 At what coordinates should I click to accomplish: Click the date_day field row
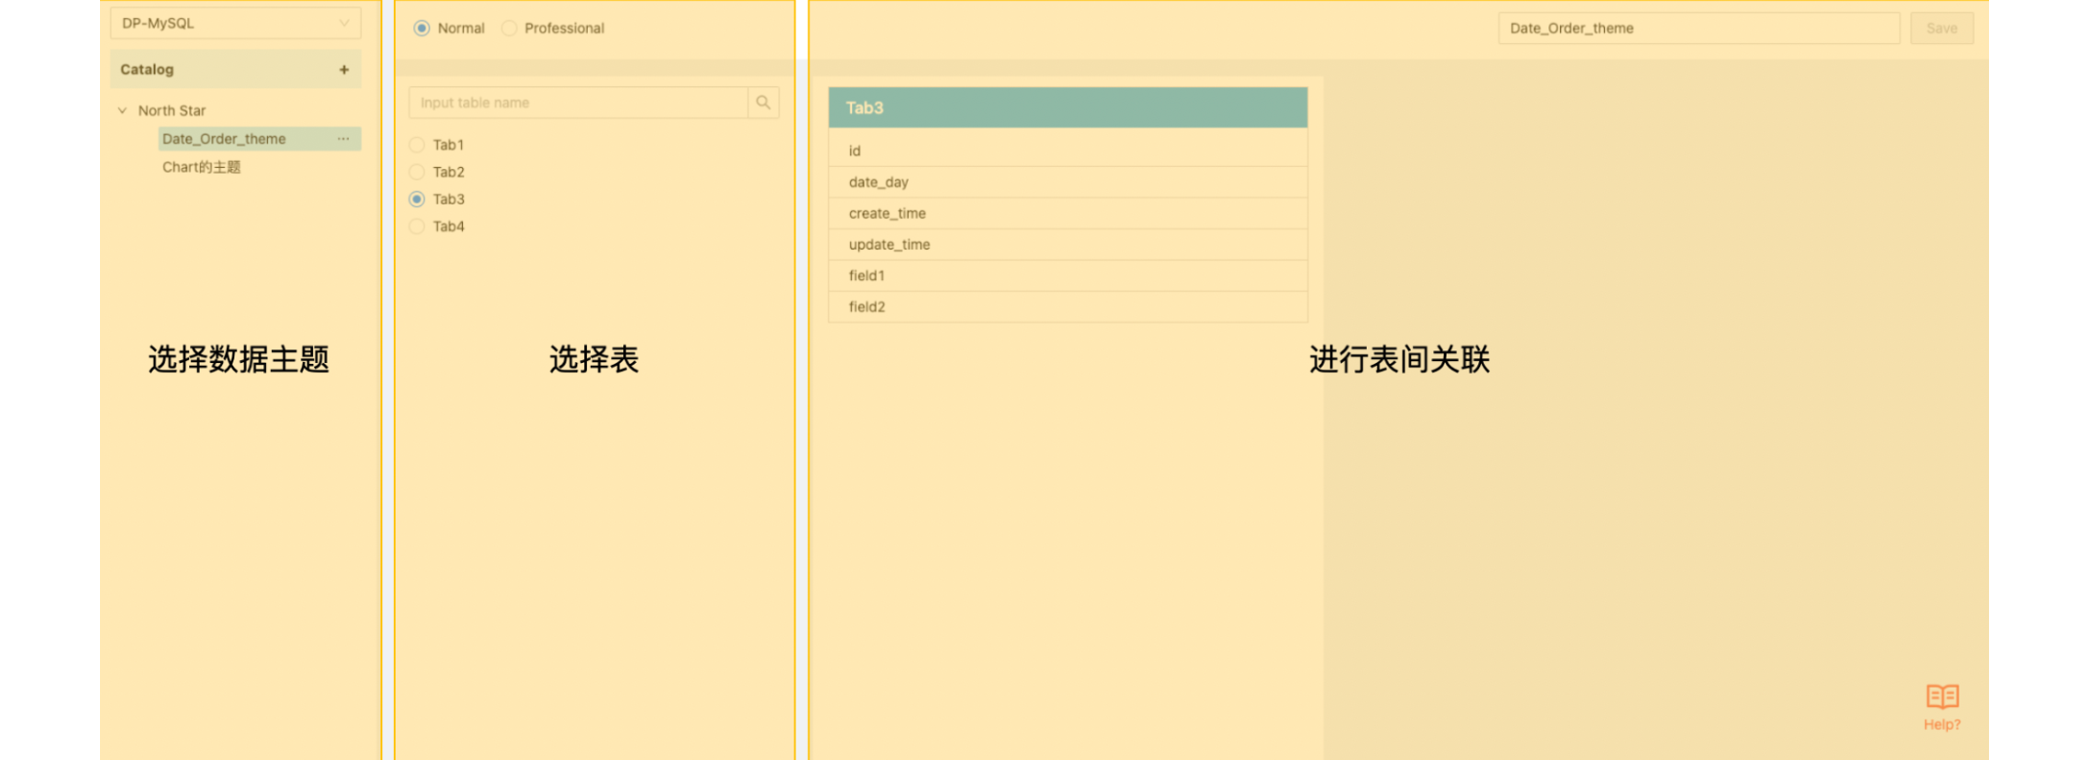(x=1068, y=182)
